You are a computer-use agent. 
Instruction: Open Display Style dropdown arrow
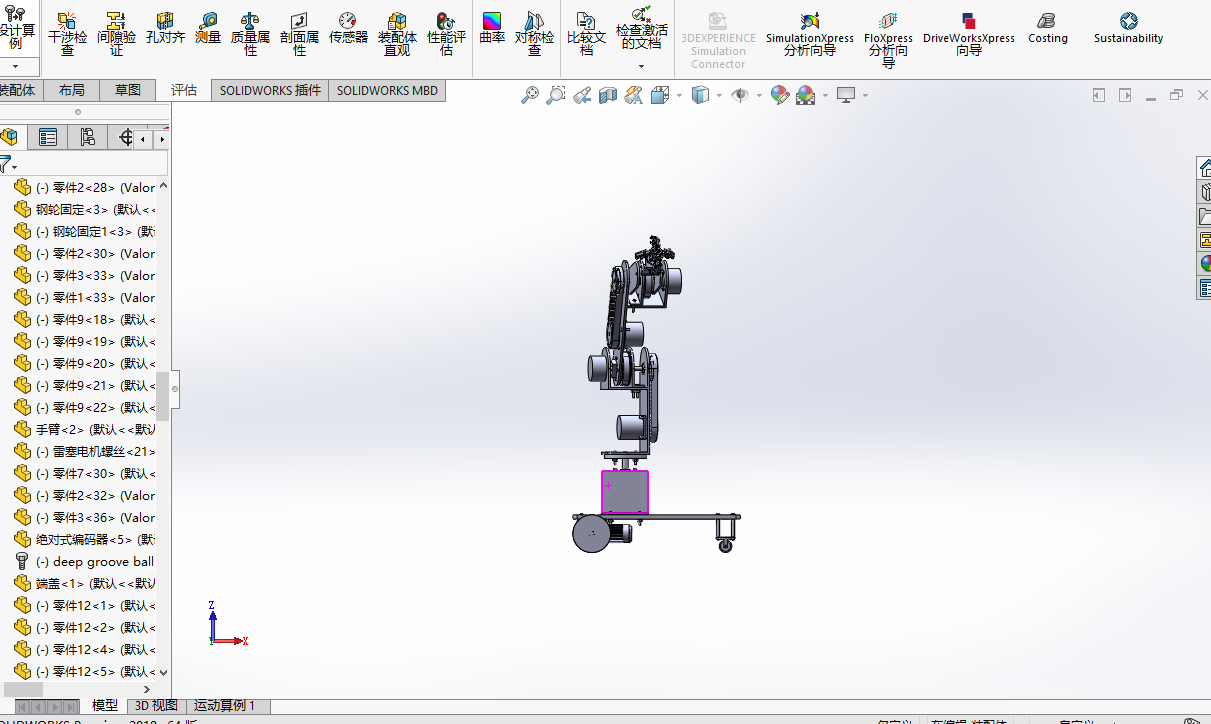(x=719, y=96)
